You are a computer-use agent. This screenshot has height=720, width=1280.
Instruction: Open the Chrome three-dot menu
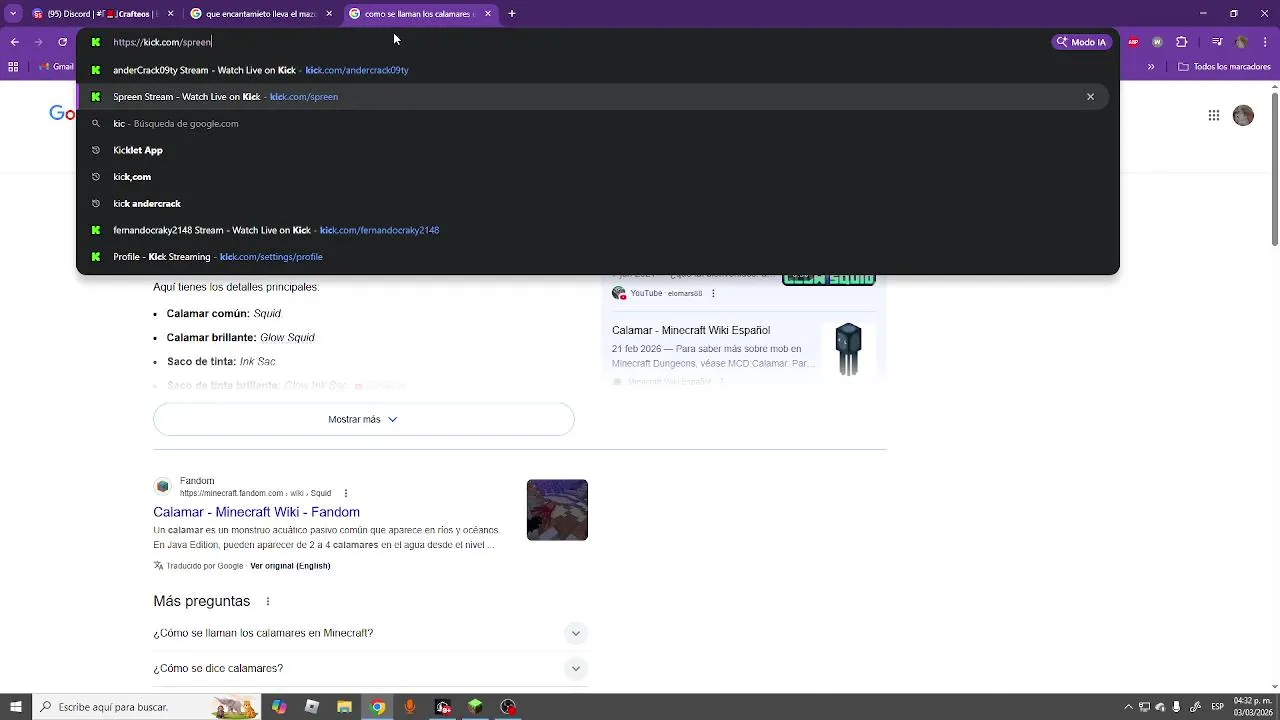point(1266,42)
